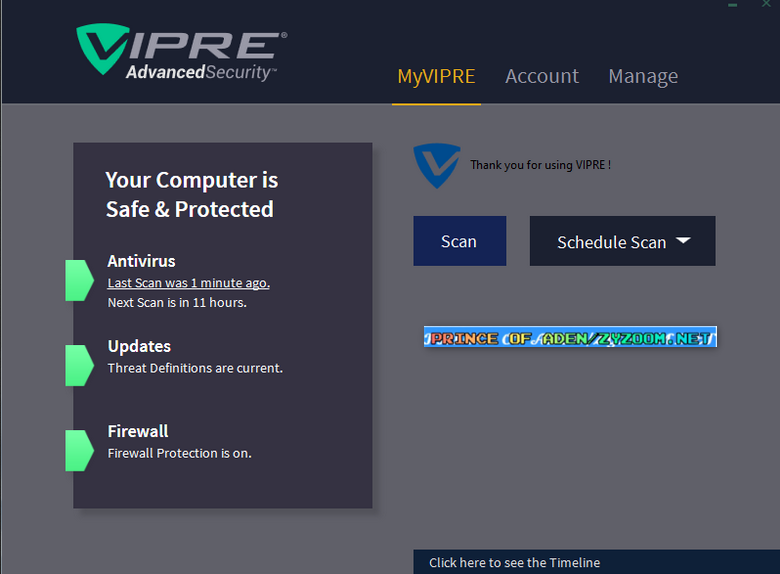Viewport: 780px width, 574px height.
Task: Expand the Schedule Scan dropdown arrow
Action: (683, 240)
